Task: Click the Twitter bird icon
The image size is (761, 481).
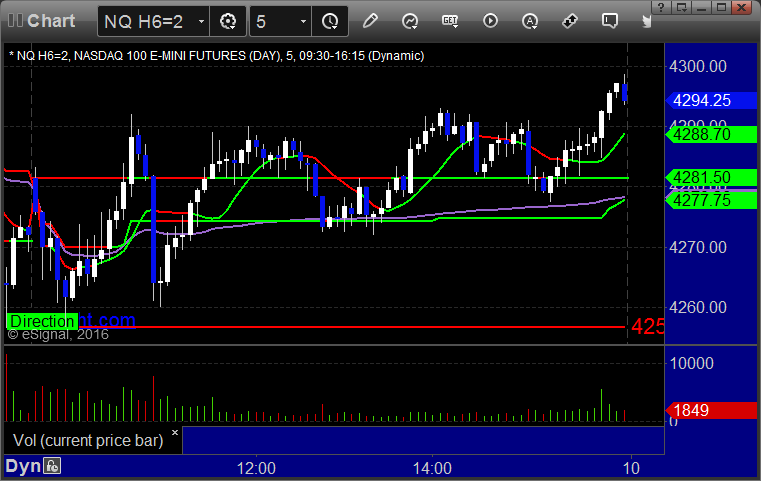Action: point(647,21)
